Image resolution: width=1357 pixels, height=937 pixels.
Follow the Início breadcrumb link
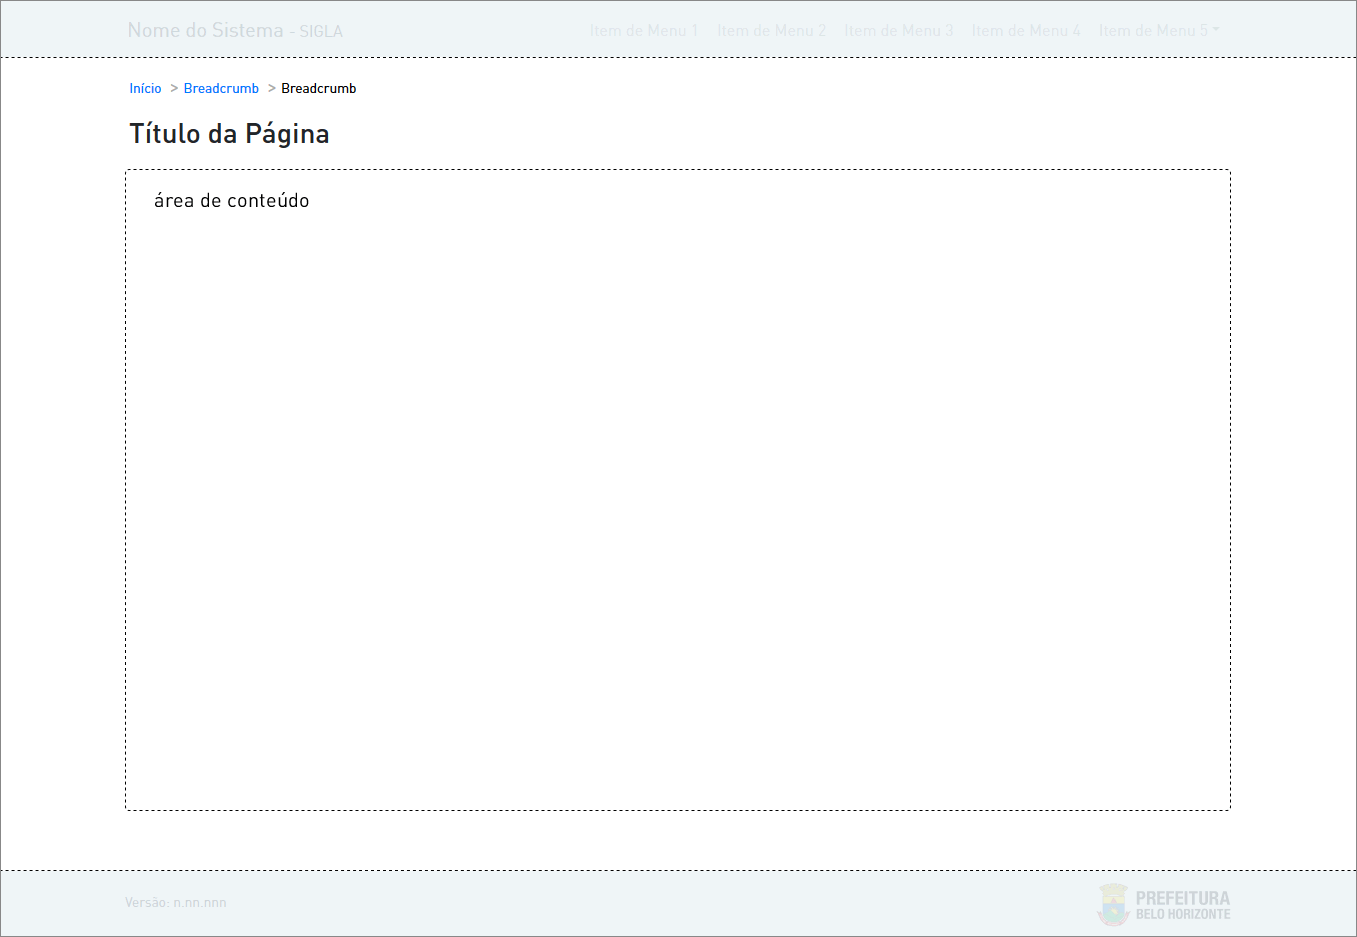[x=145, y=89]
